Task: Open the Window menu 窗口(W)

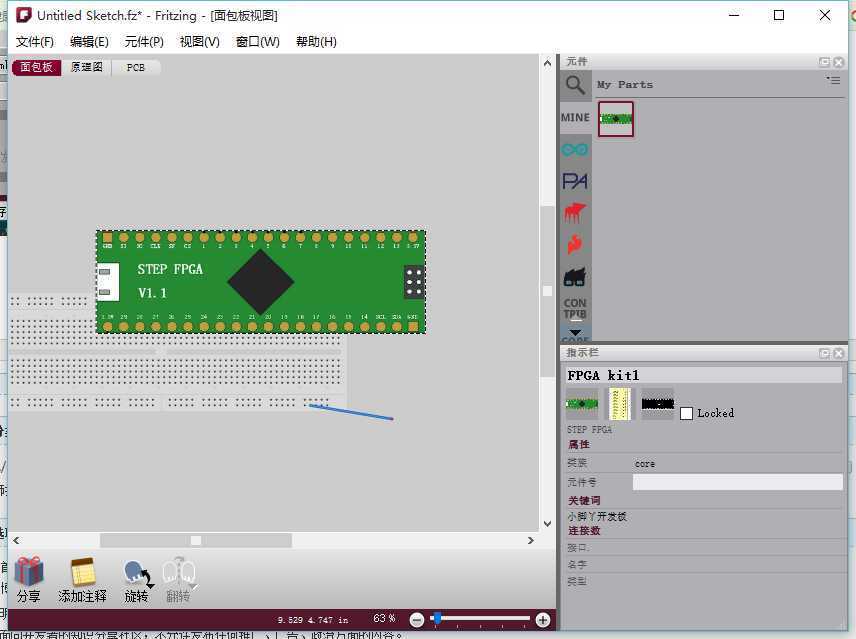Action: [258, 41]
